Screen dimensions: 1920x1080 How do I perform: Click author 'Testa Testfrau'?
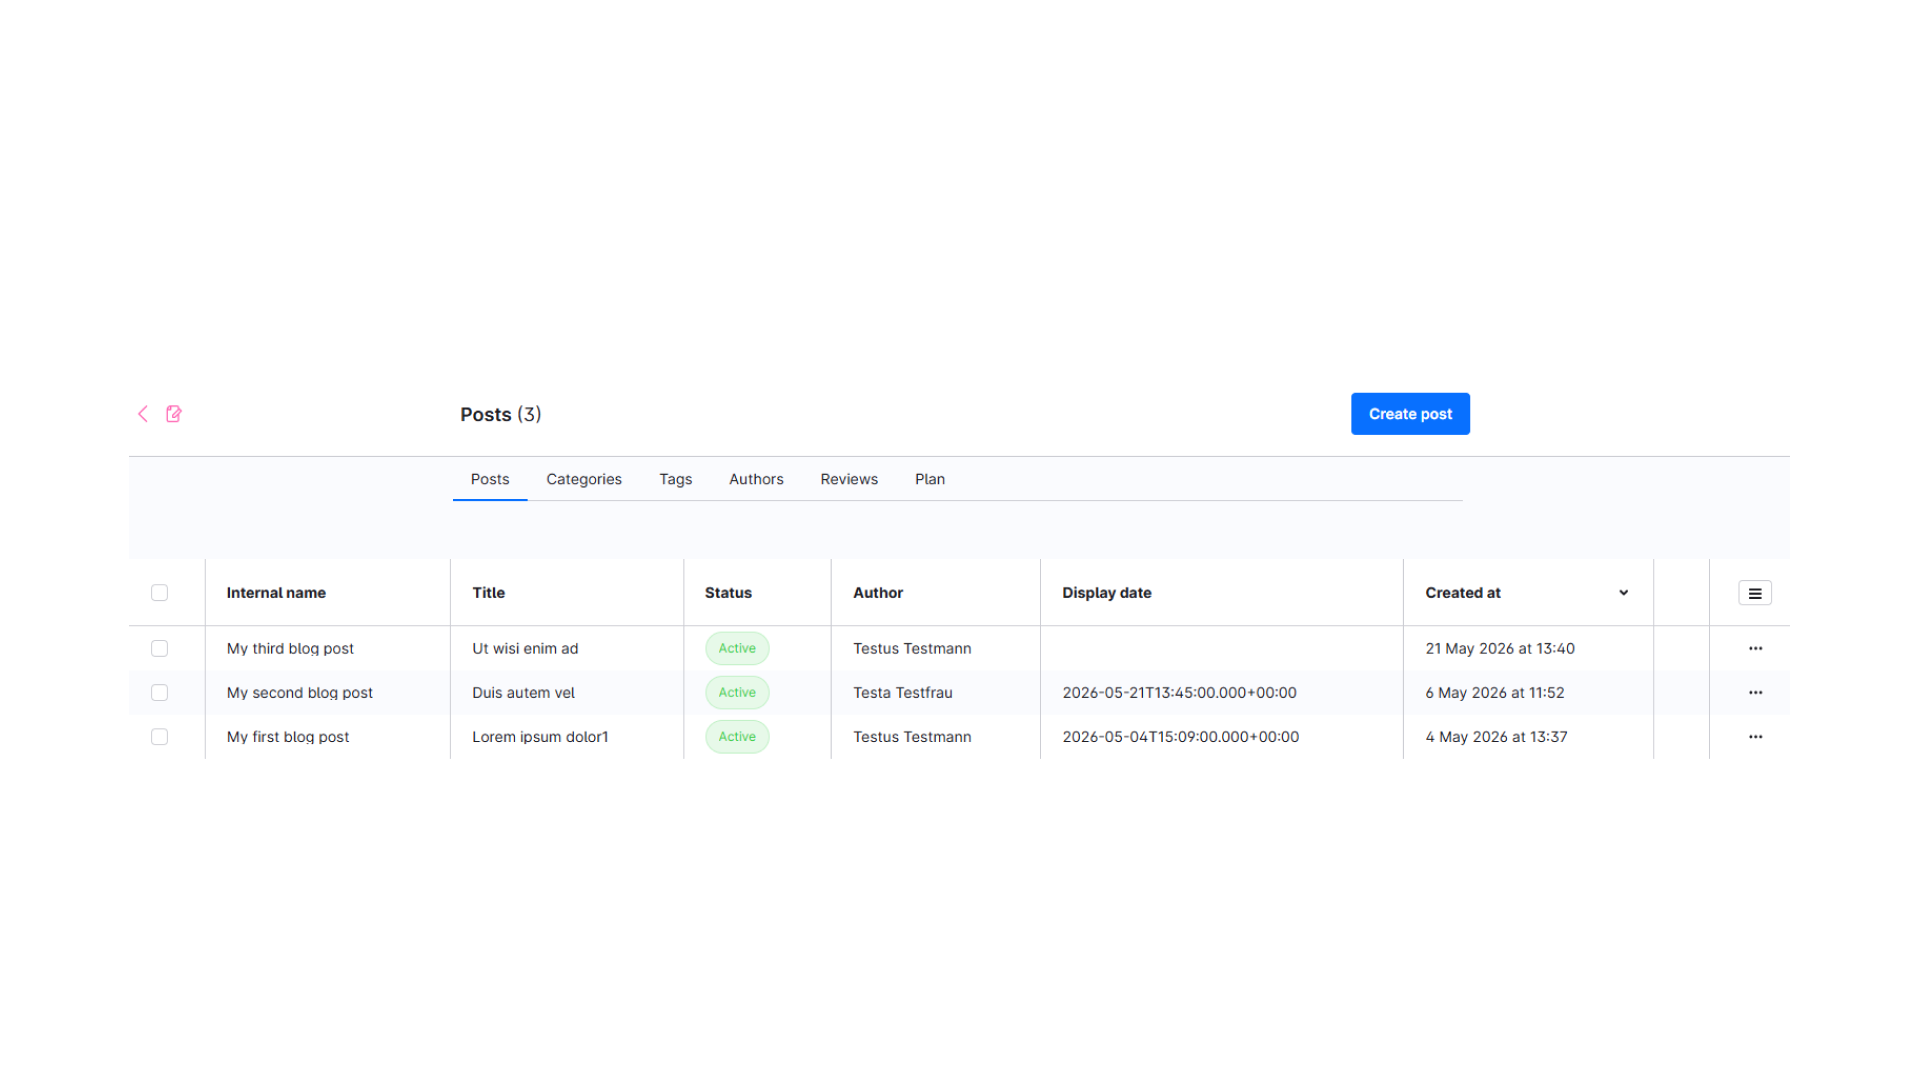(x=903, y=693)
